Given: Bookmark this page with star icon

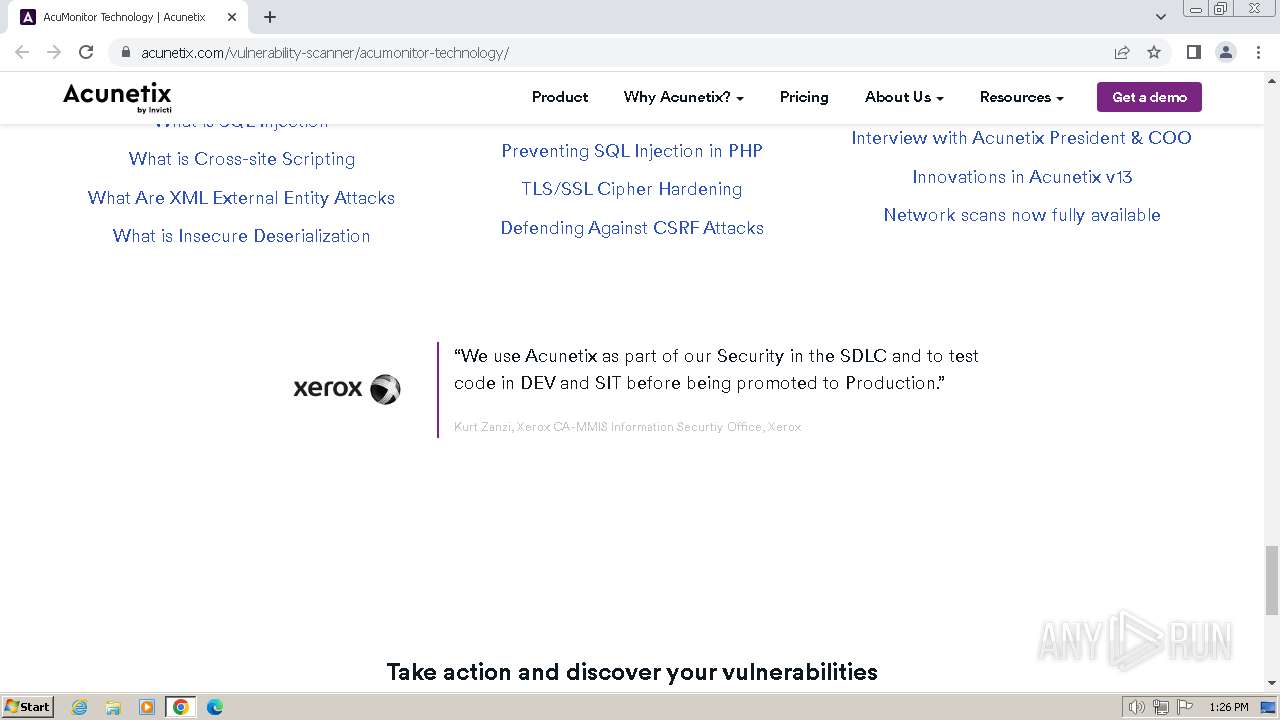Looking at the screenshot, I should click(x=1154, y=52).
